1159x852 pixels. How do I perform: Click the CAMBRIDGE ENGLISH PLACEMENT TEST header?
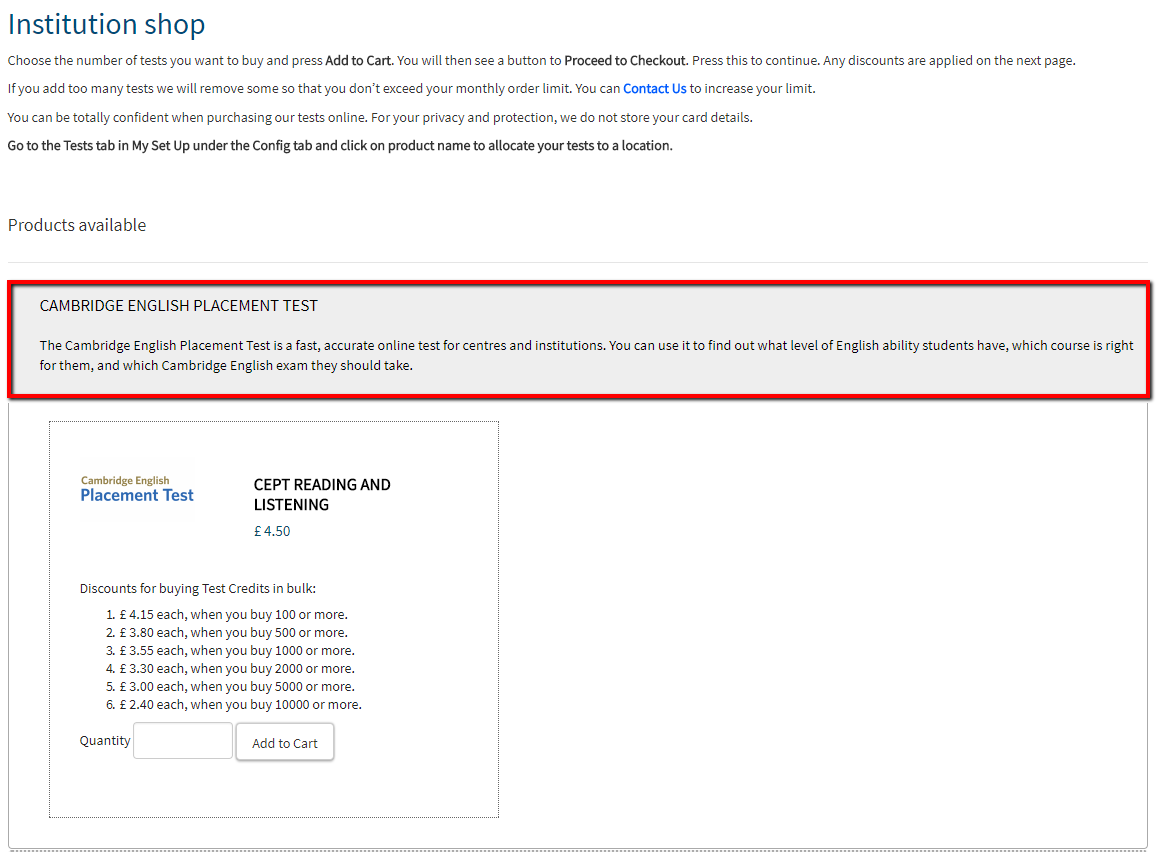pyautogui.click(x=179, y=306)
